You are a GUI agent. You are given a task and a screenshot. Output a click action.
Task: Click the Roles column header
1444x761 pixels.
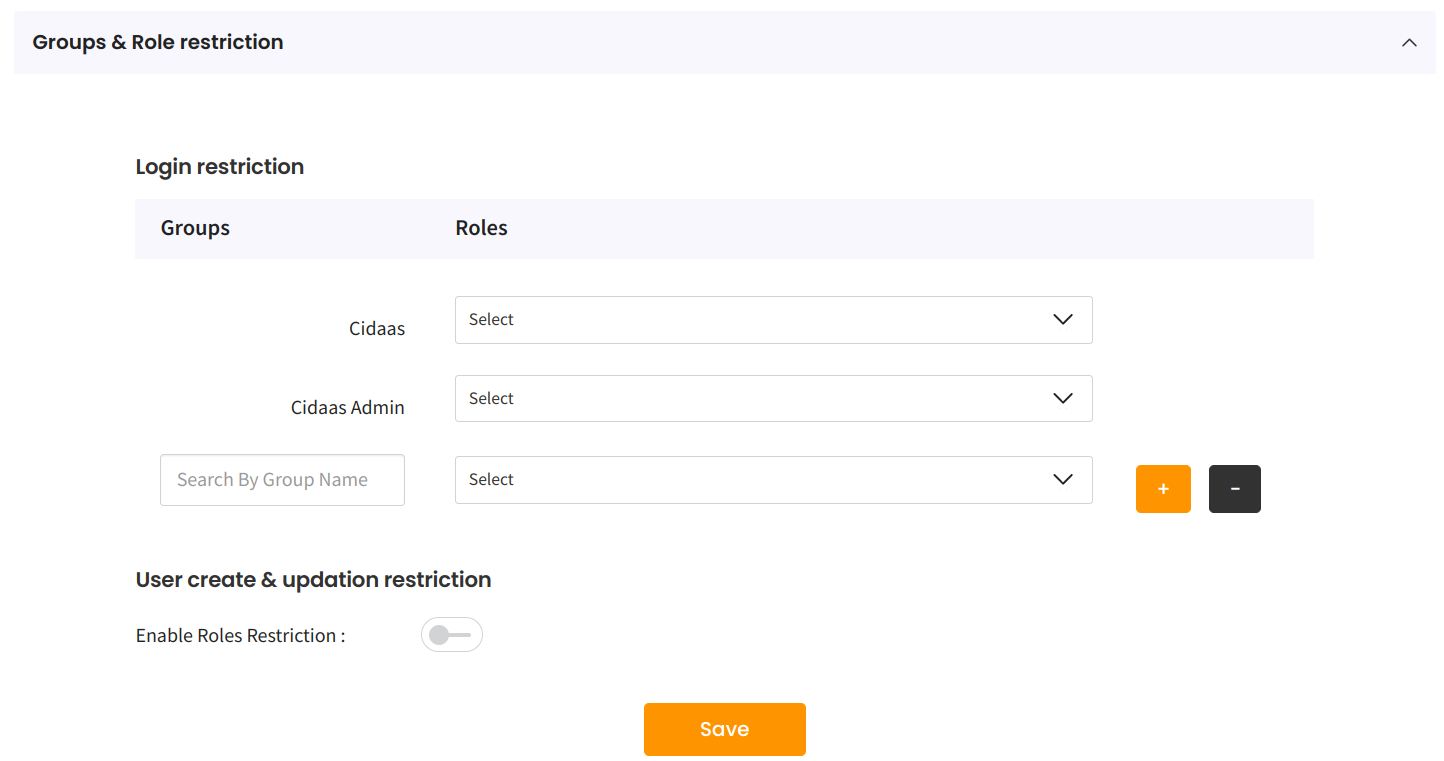481,228
